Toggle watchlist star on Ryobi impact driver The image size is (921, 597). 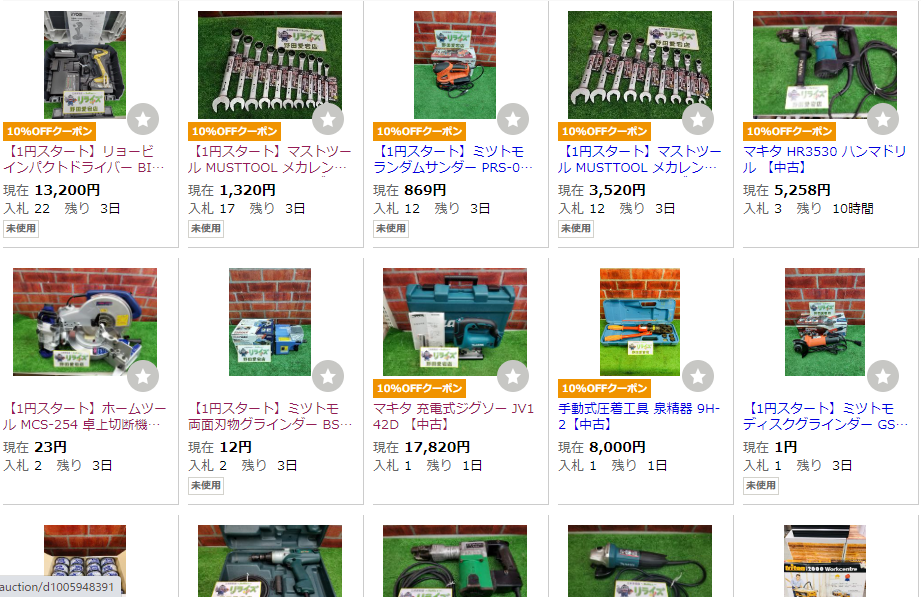pyautogui.click(x=143, y=119)
